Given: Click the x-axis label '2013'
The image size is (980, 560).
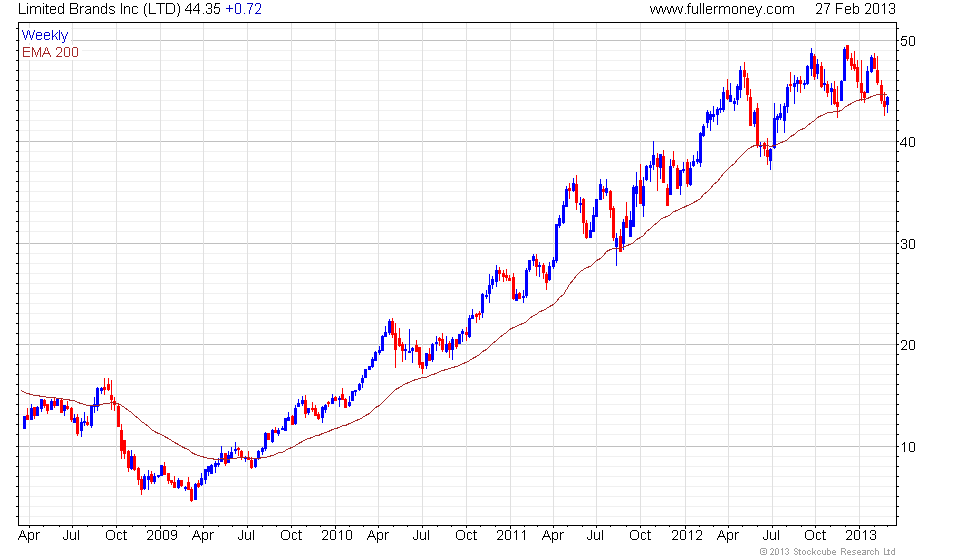Looking at the screenshot, I should point(861,536).
